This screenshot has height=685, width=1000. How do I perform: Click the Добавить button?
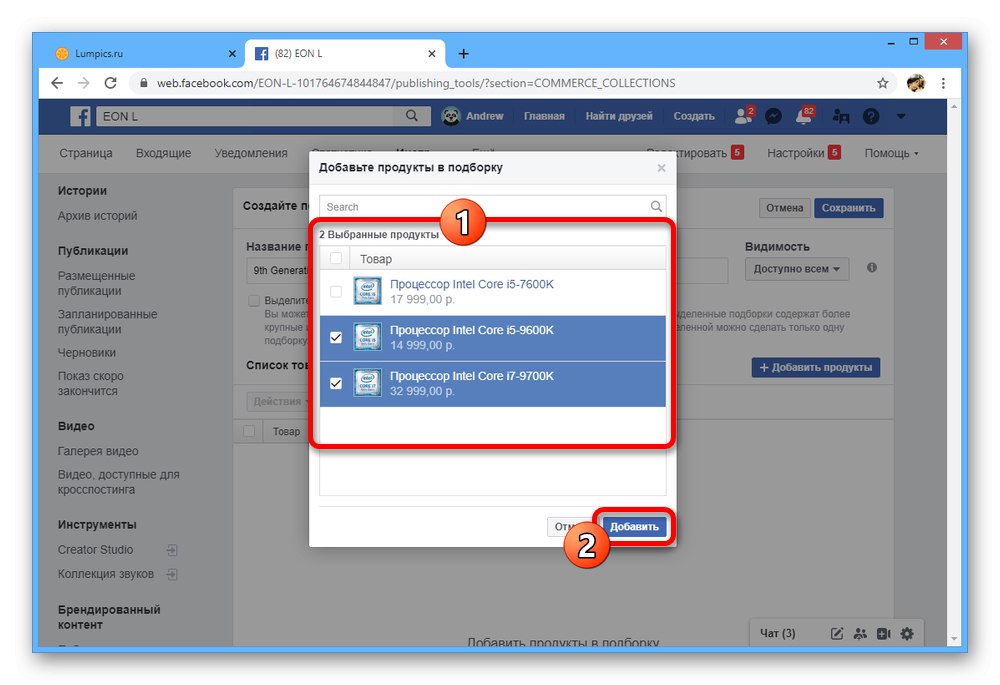click(634, 527)
